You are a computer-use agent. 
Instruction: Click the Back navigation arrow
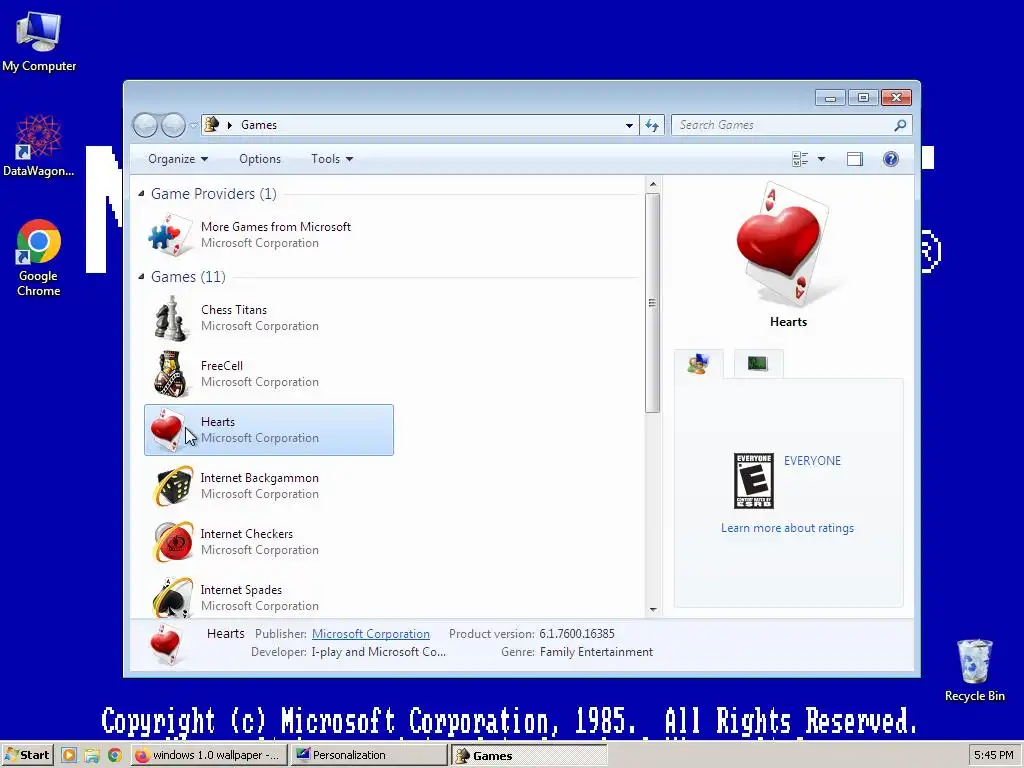(145, 125)
